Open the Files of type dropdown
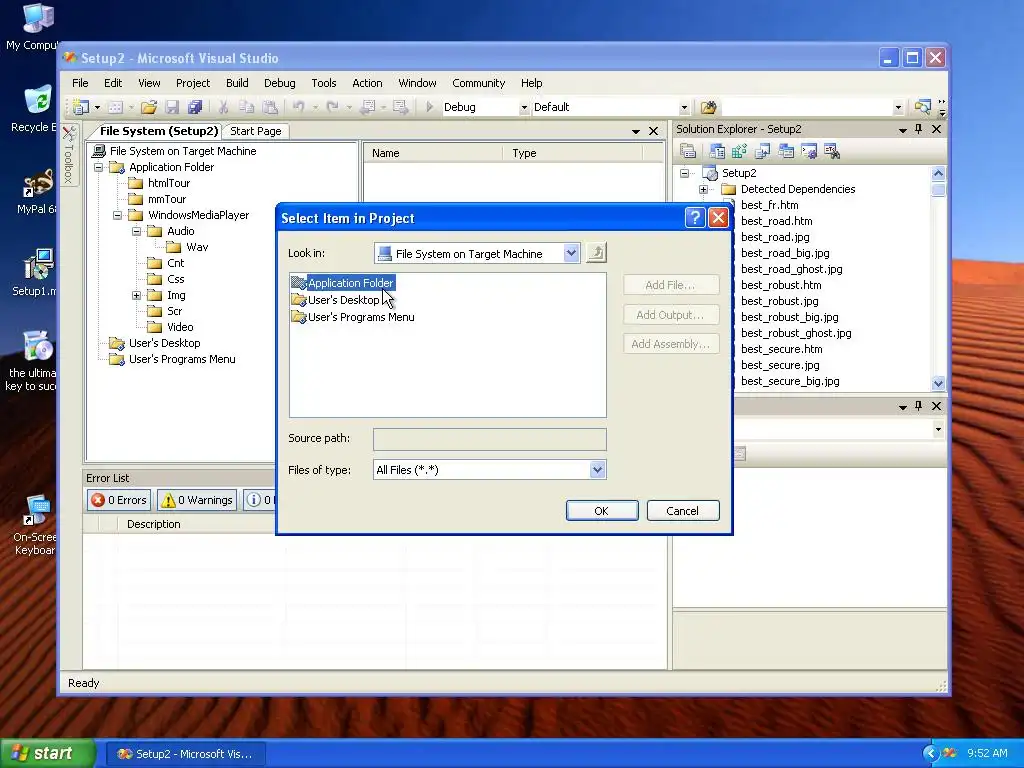1024x768 pixels. click(x=597, y=470)
